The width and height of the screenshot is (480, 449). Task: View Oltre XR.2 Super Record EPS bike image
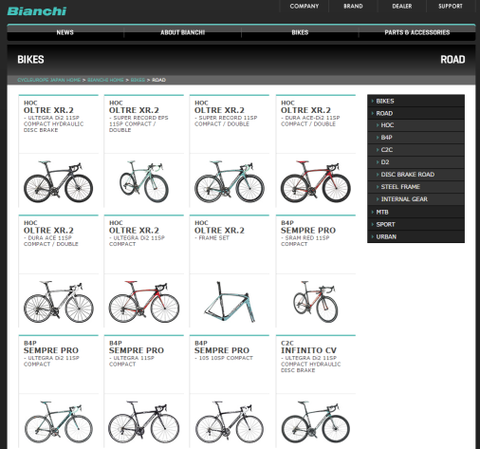(x=144, y=182)
